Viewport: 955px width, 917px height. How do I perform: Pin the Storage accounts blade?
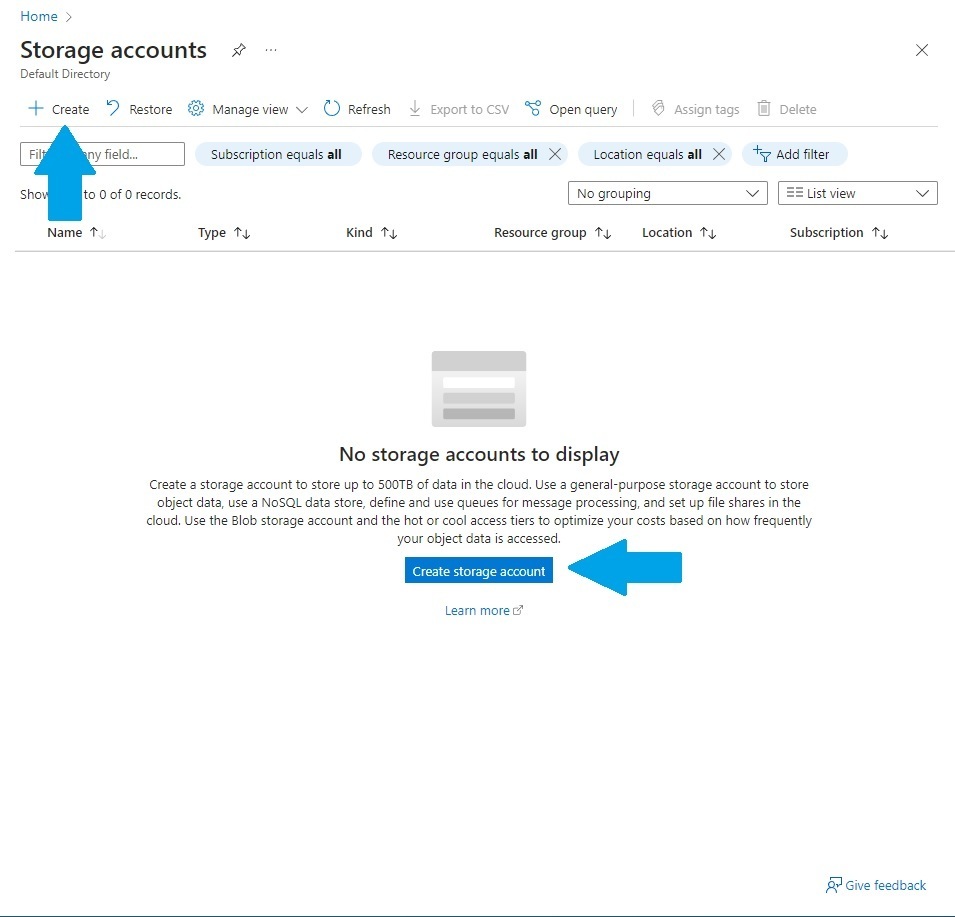[x=239, y=50]
